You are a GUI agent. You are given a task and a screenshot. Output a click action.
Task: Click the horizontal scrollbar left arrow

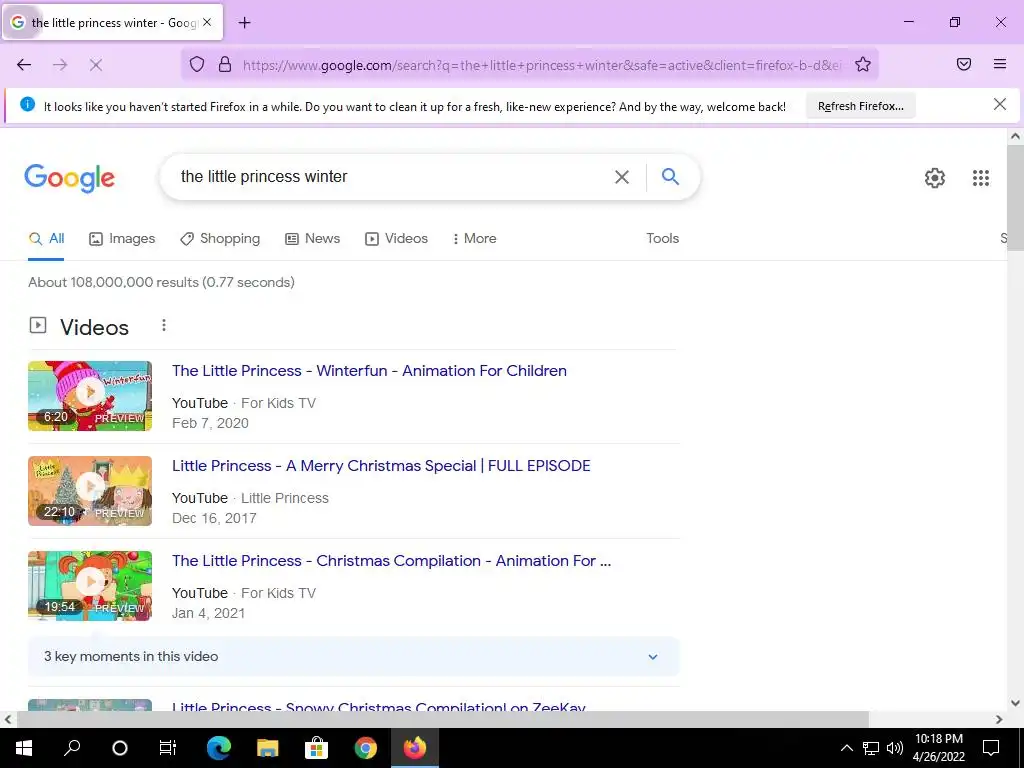click(x=7, y=720)
